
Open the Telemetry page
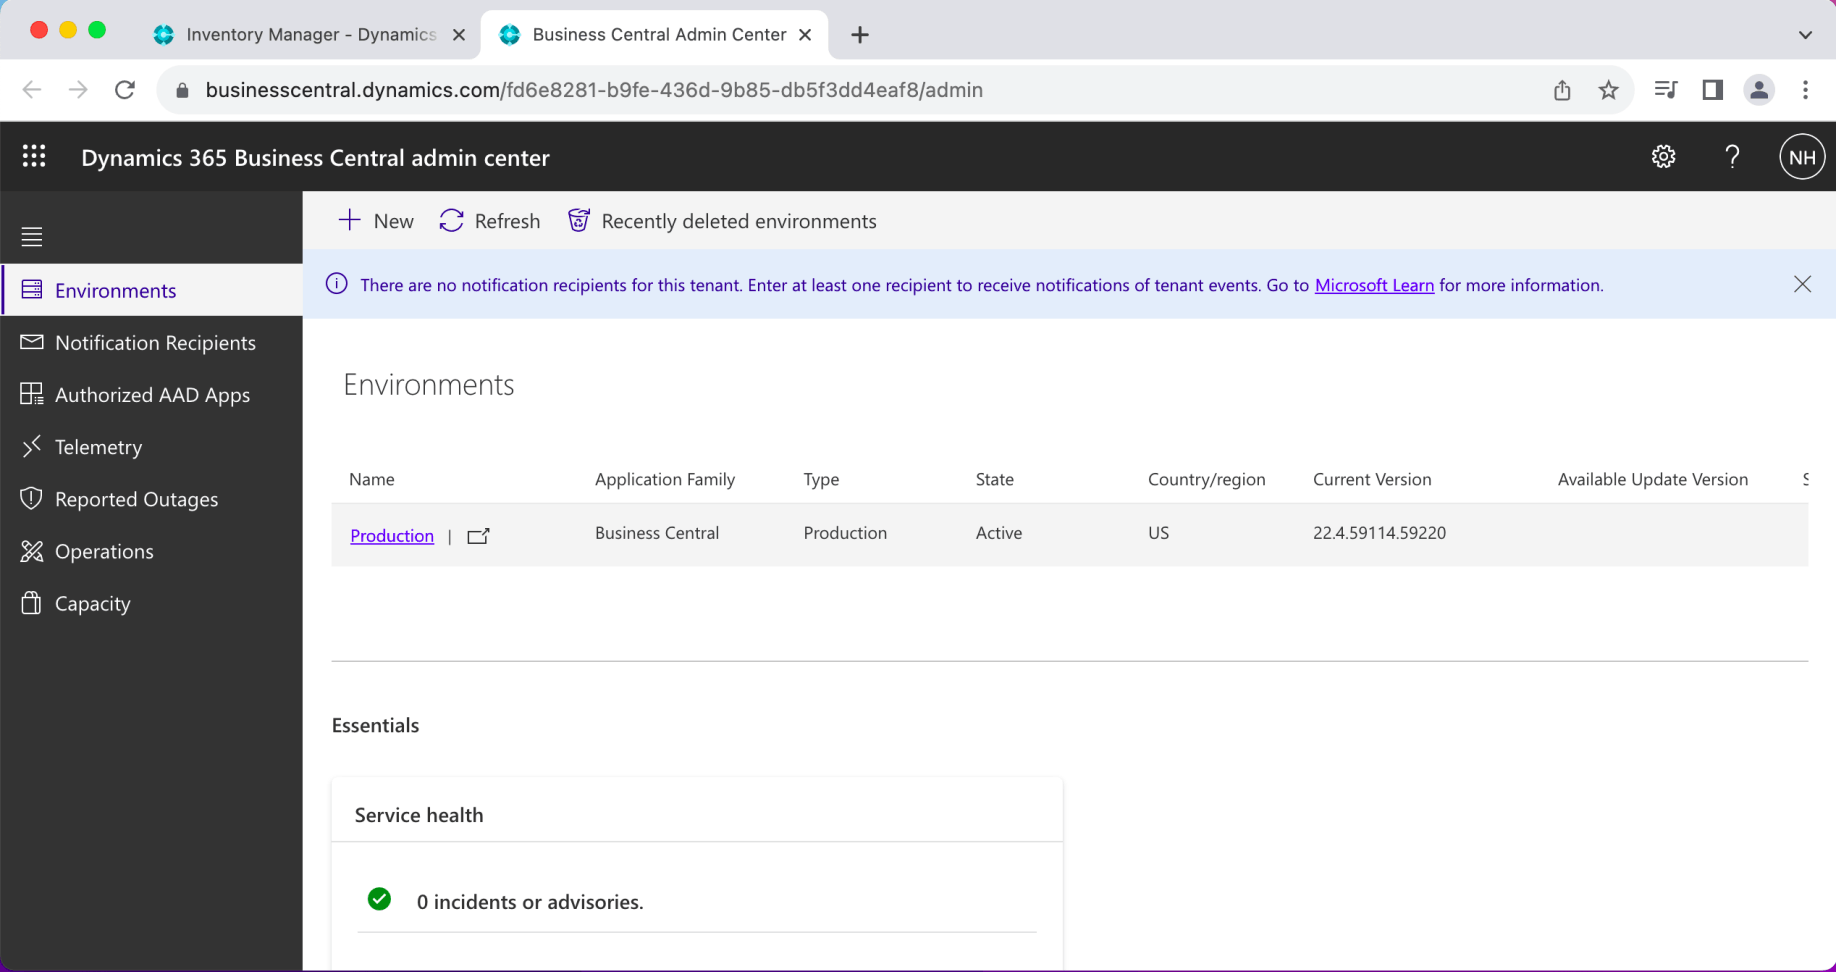(x=98, y=447)
